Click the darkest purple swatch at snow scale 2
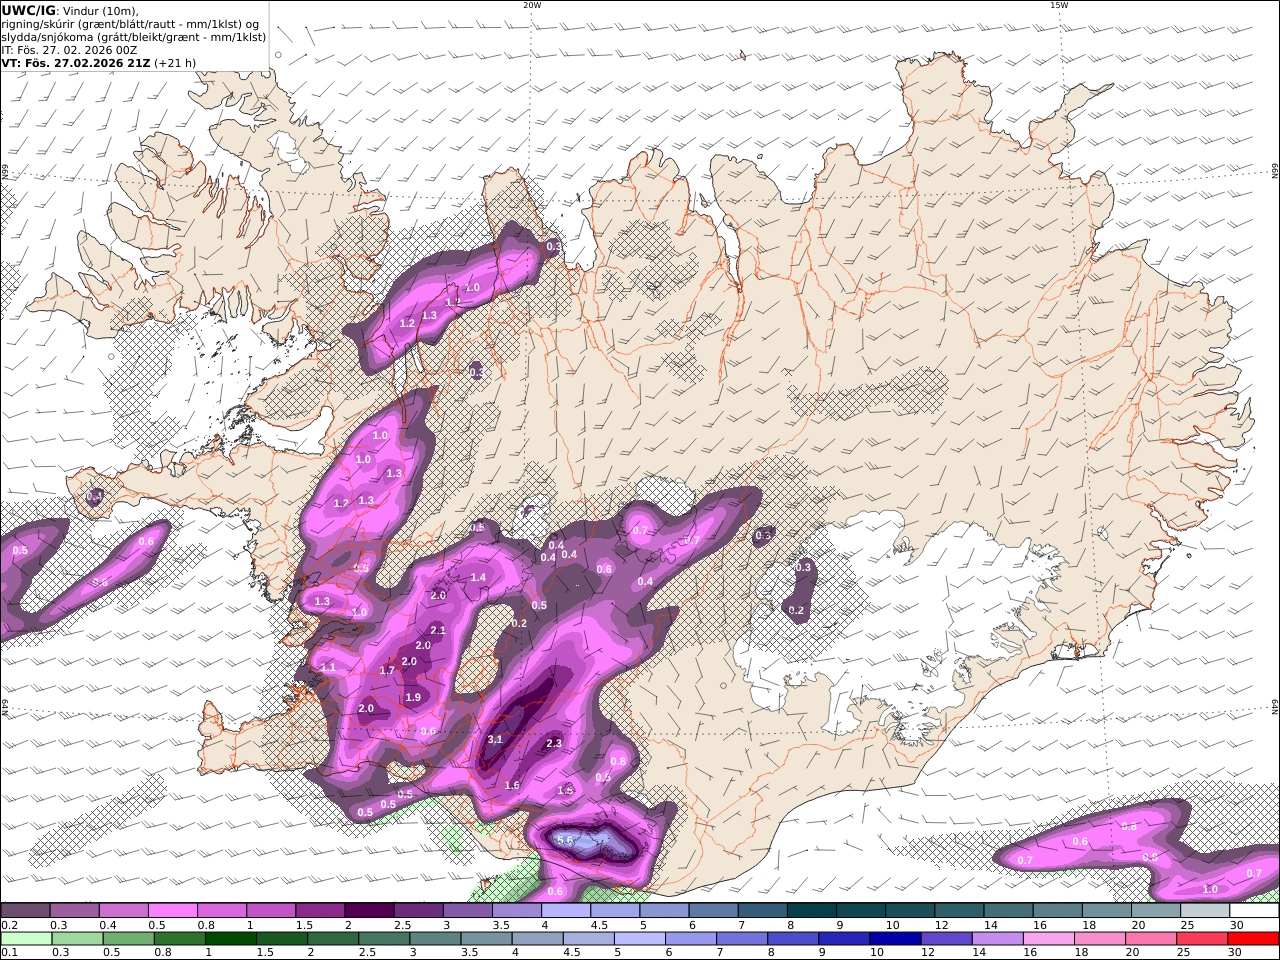Image resolution: width=1280 pixels, height=960 pixels. [369, 910]
